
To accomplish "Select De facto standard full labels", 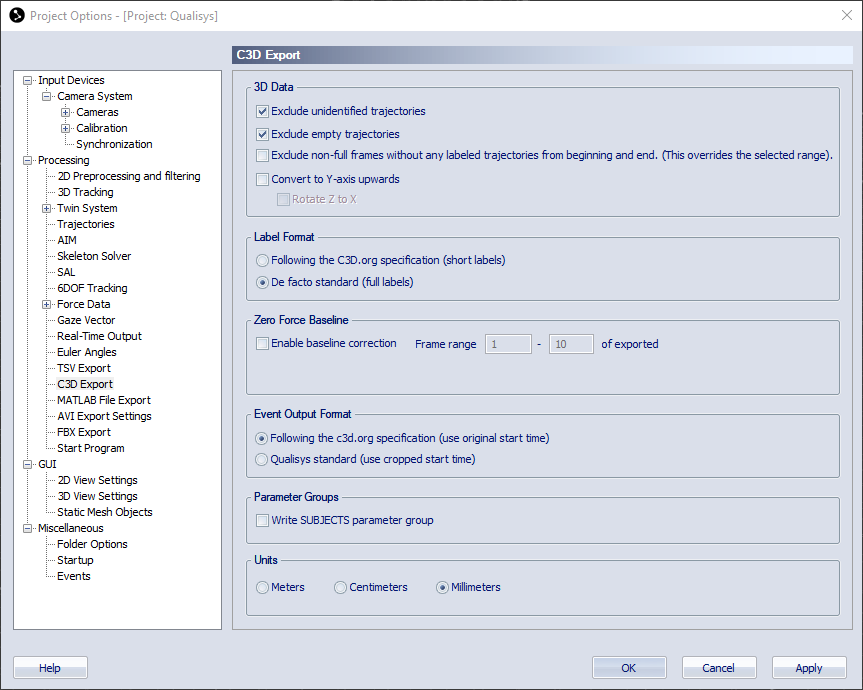I will (x=263, y=283).
